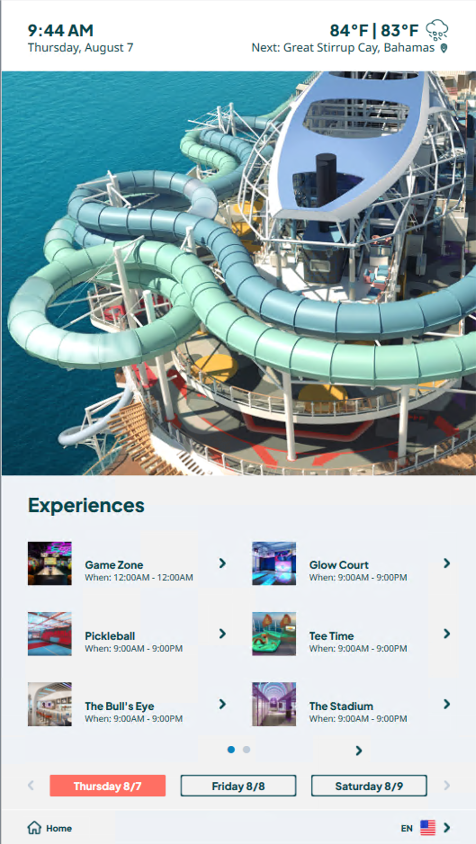The width and height of the screenshot is (476, 844).
Task: Choose the Saturday 8/9 date button
Action: point(369,786)
